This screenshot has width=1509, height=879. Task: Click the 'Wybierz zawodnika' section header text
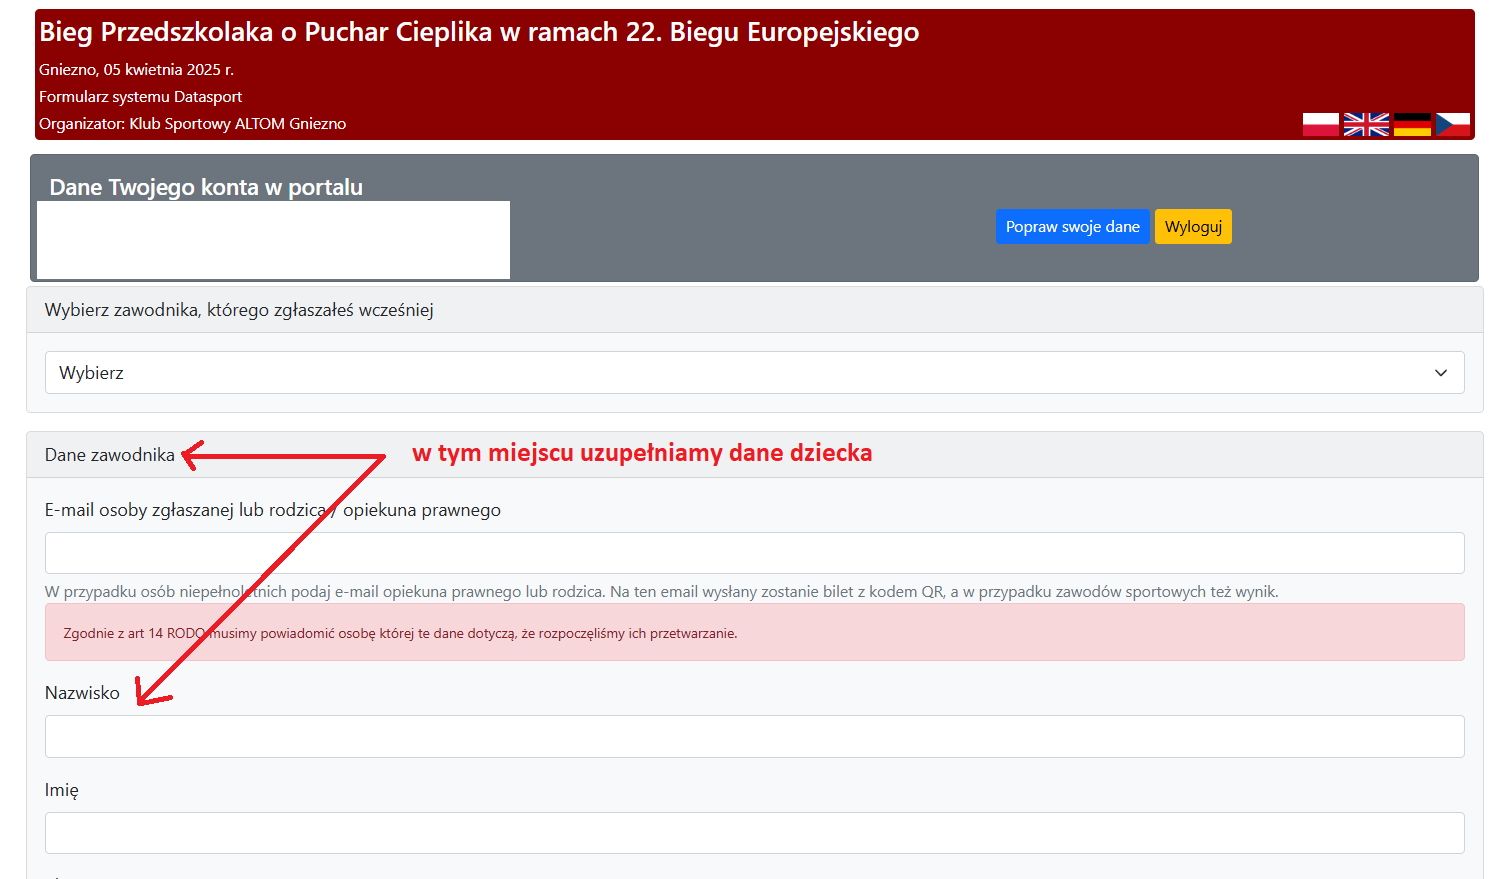239,310
